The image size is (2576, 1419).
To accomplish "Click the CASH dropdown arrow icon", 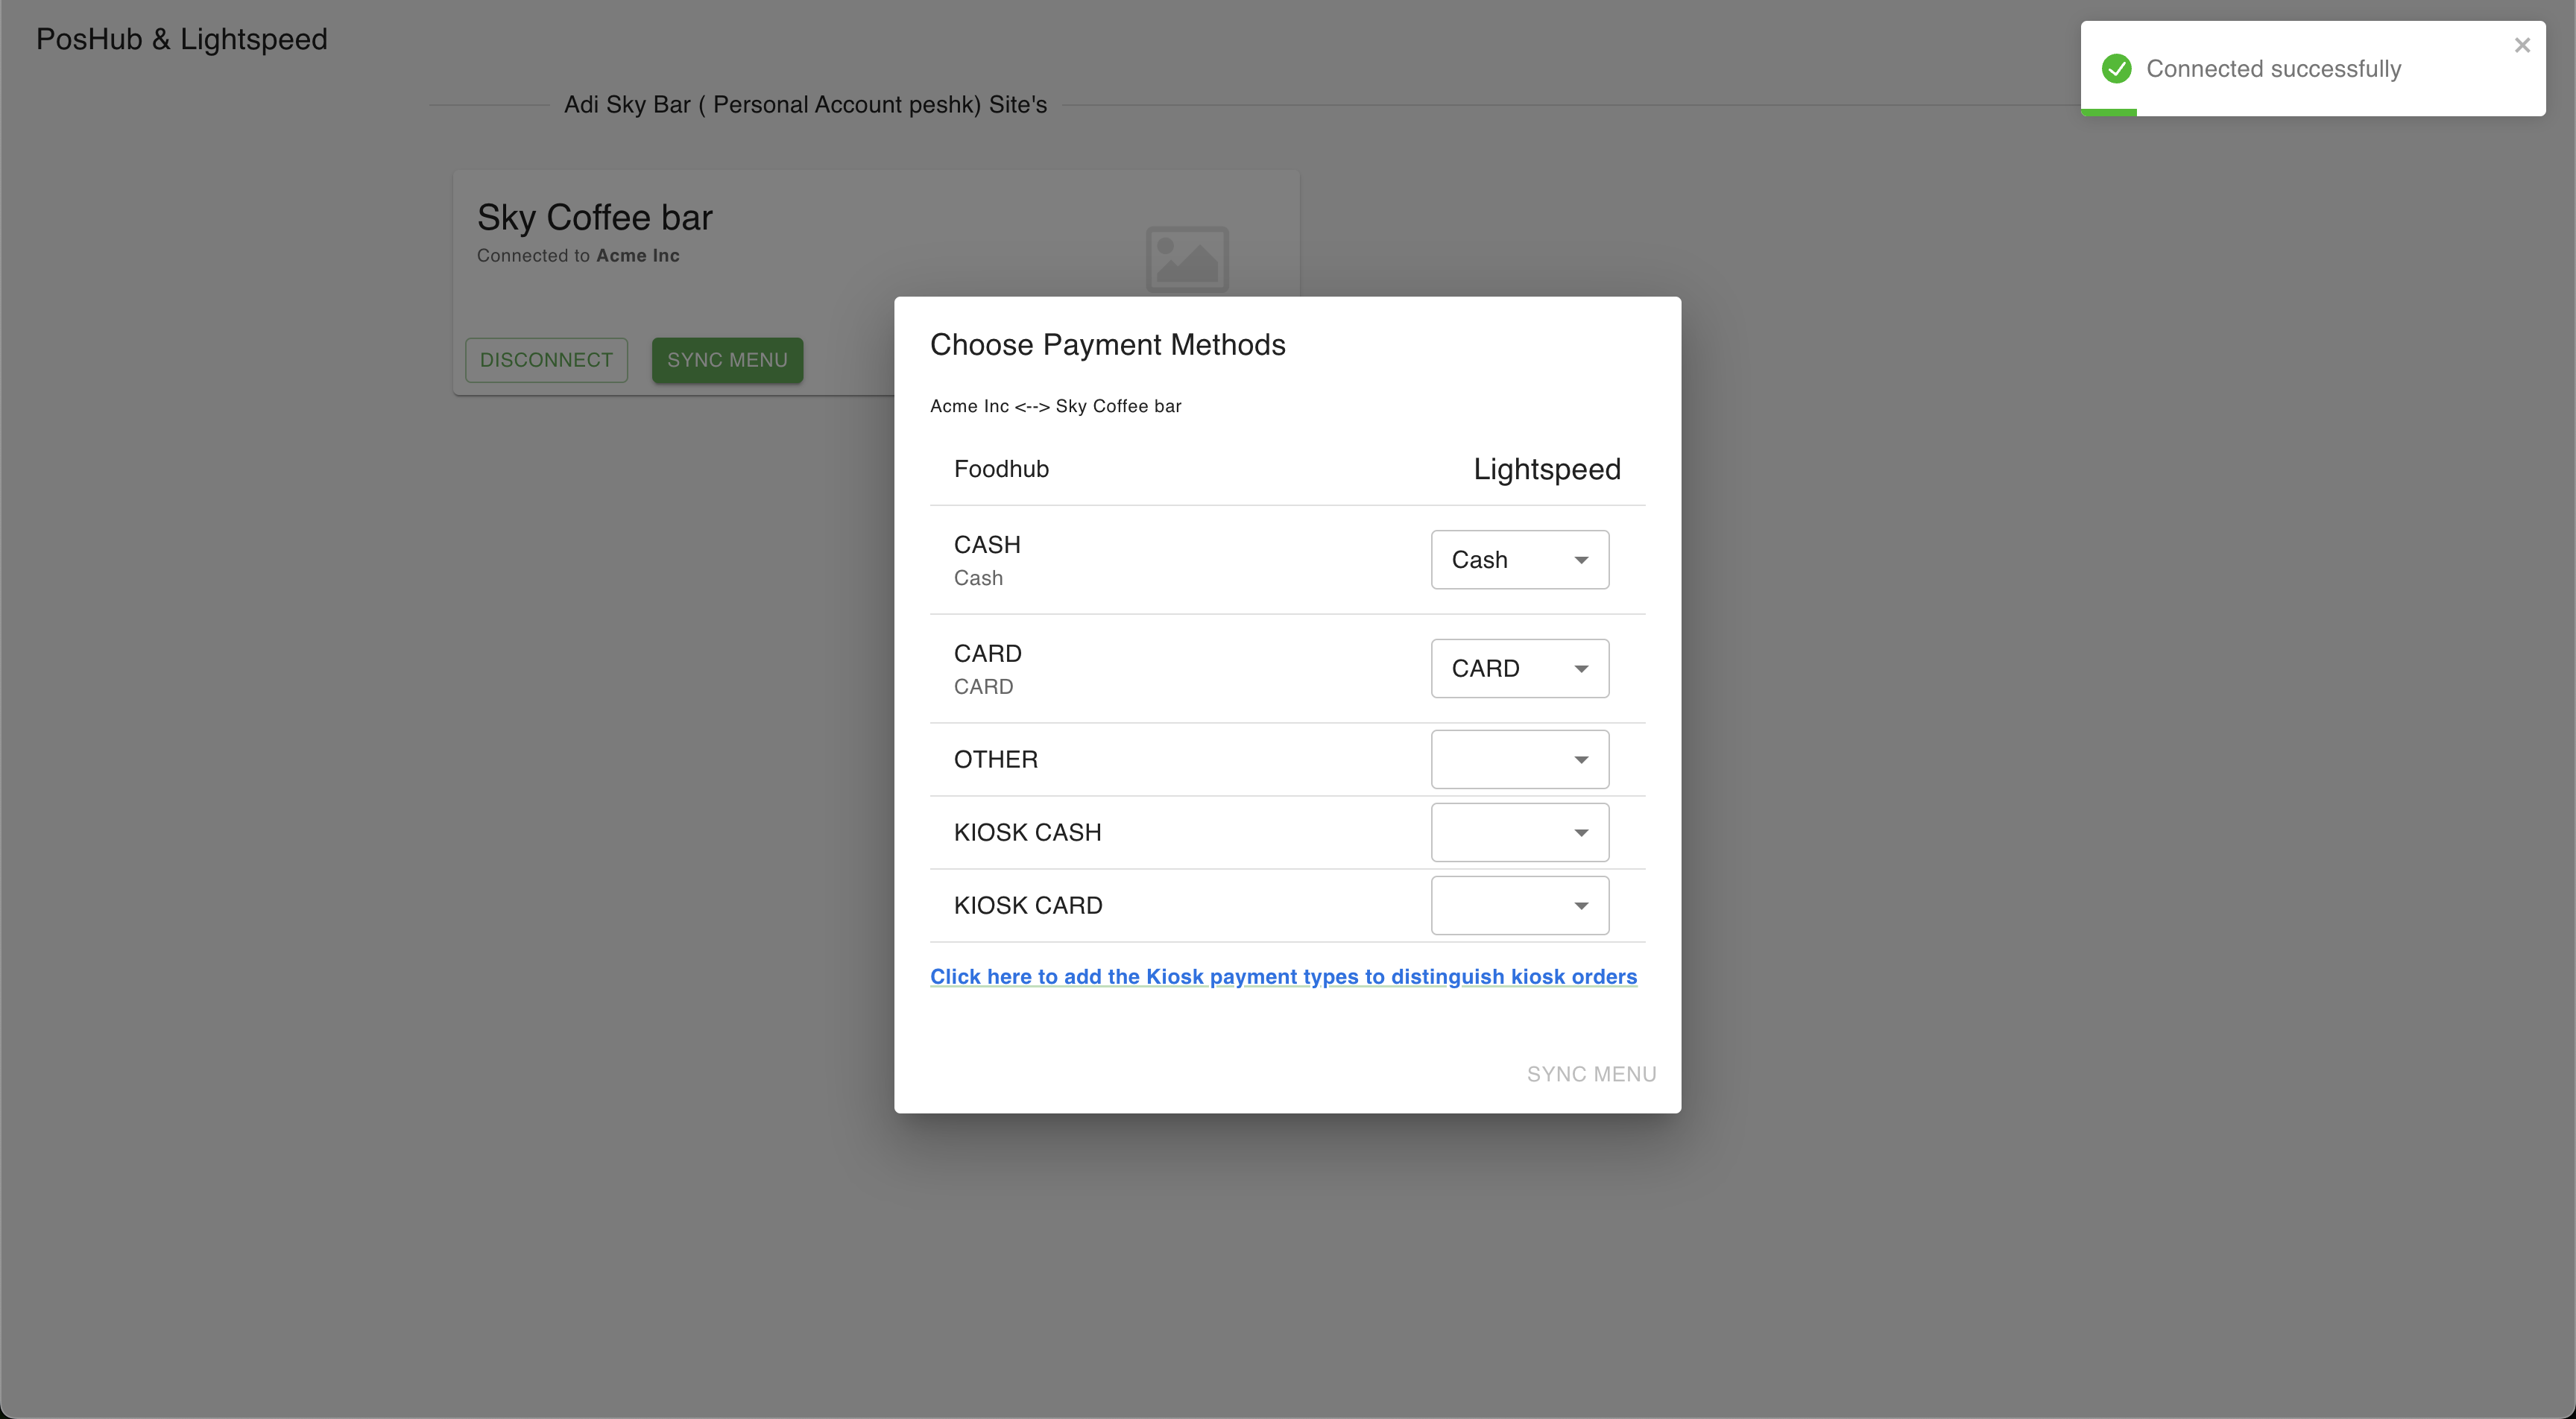I will click(1581, 560).
